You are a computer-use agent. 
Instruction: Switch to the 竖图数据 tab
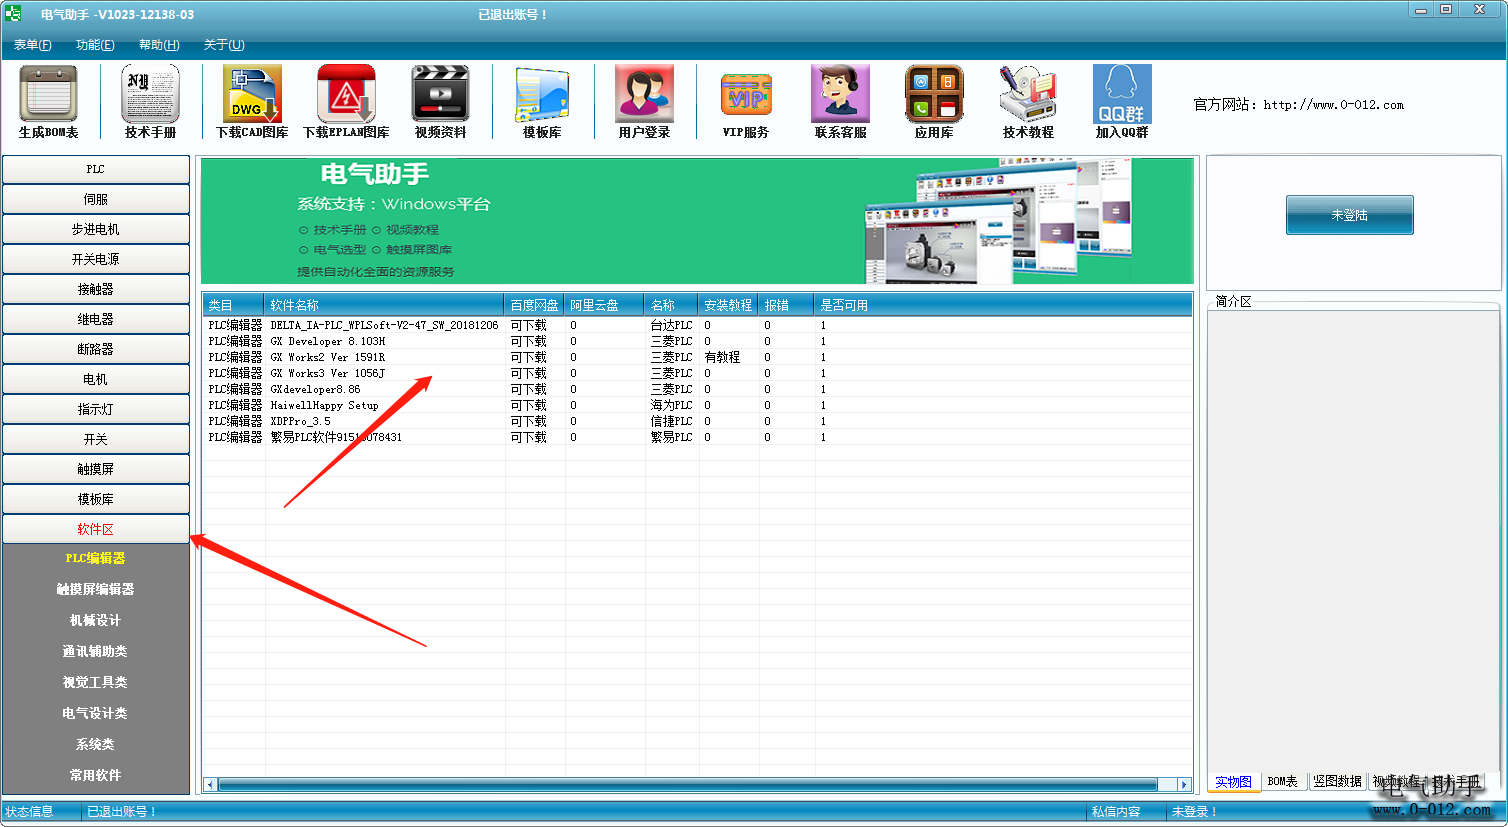(1337, 782)
